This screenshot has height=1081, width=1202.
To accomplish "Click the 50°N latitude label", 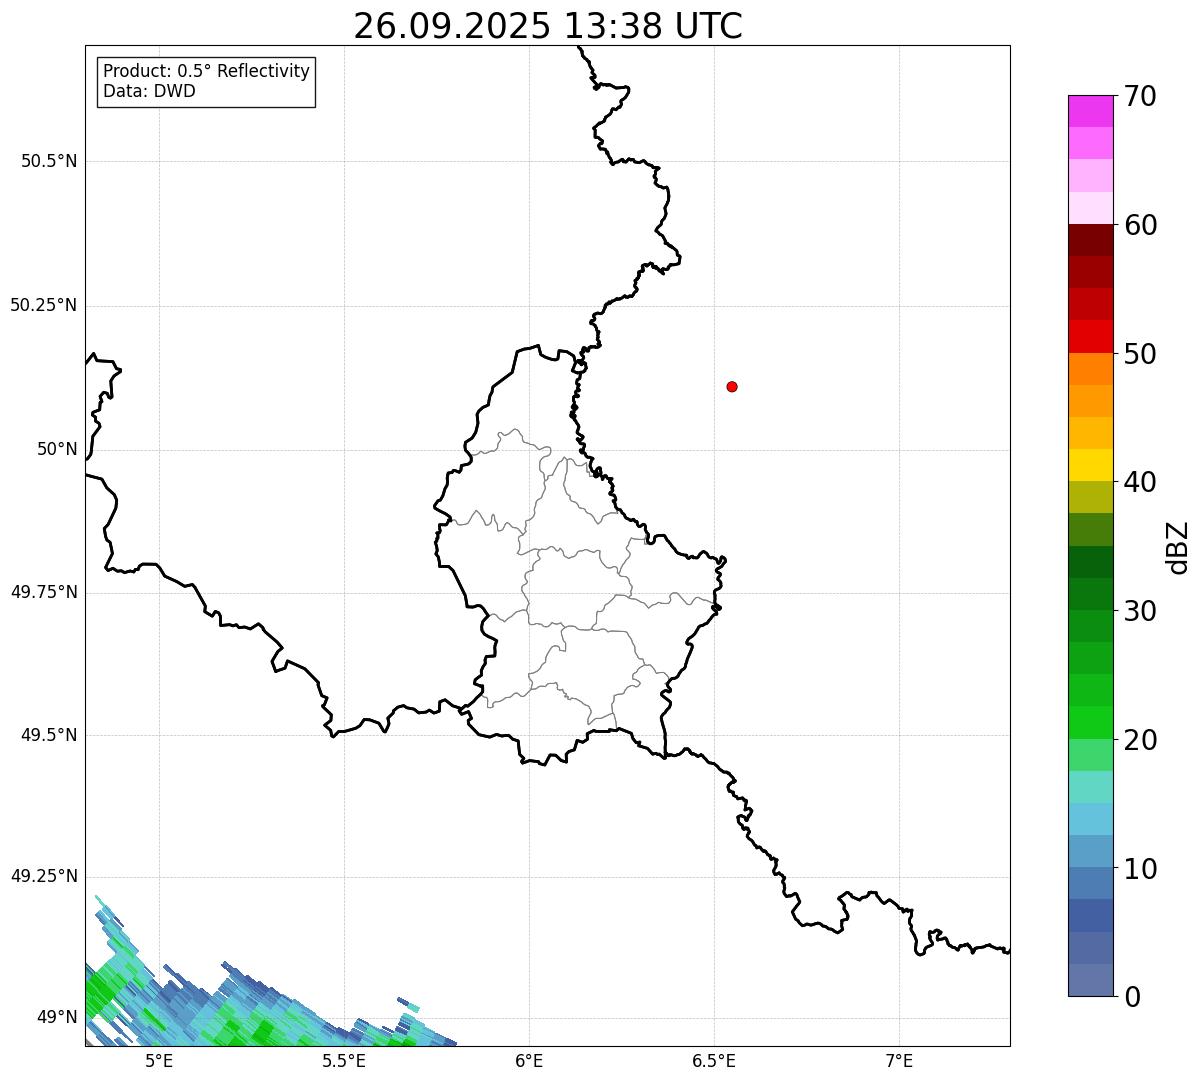I will 57,449.
